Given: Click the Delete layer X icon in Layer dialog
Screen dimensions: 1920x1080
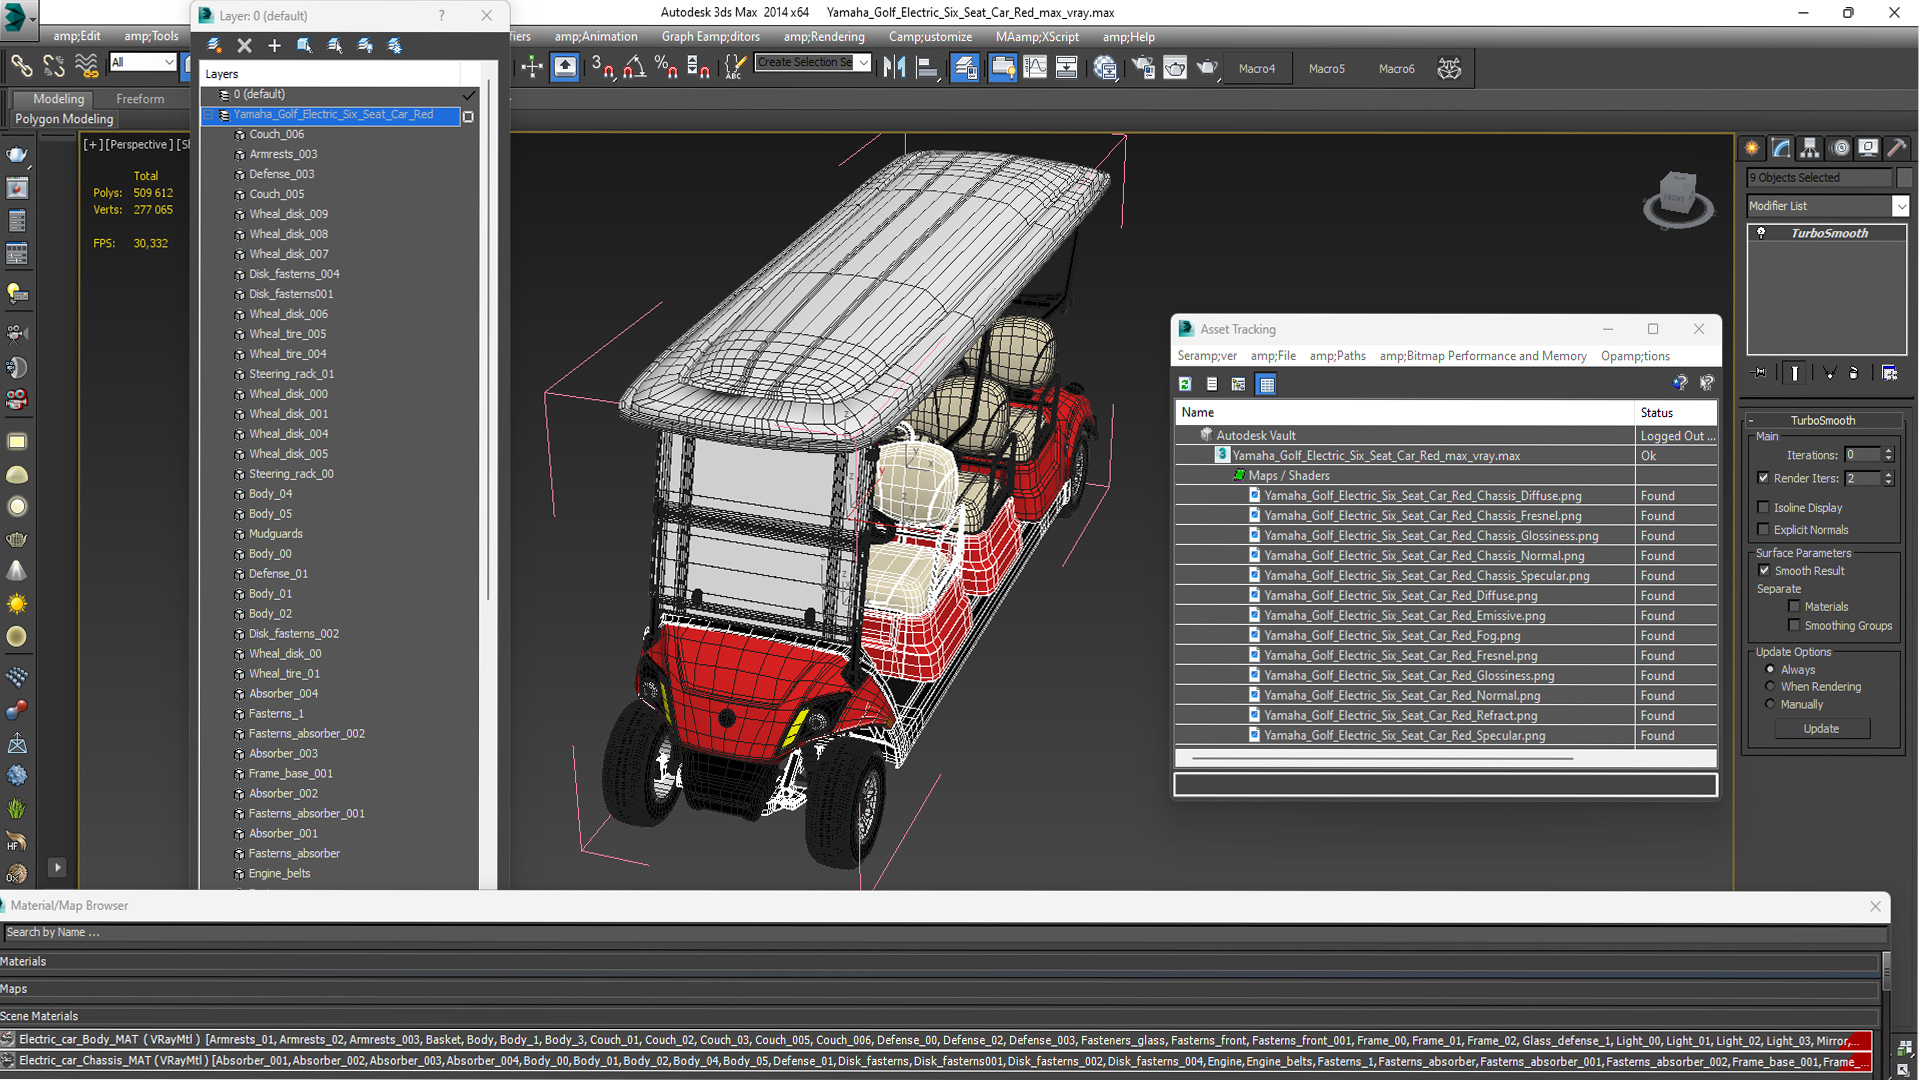Looking at the screenshot, I should (x=244, y=45).
